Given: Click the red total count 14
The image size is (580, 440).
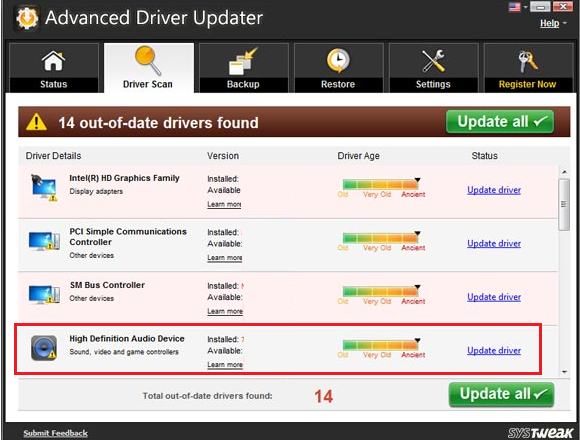Looking at the screenshot, I should point(324,396).
